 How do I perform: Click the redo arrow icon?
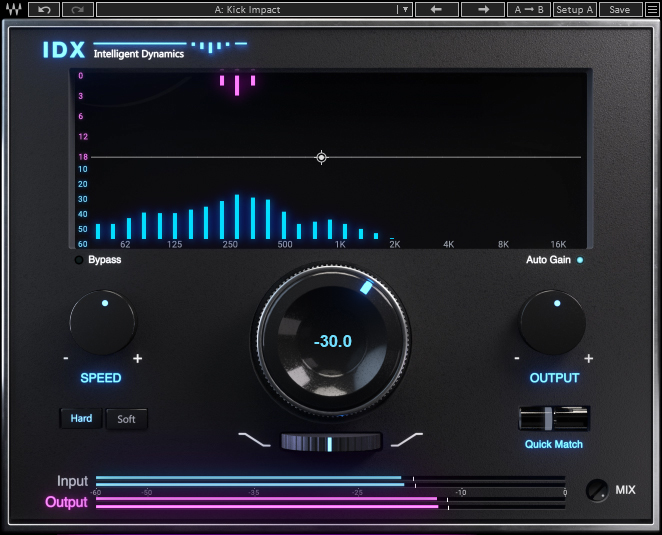pyautogui.click(x=77, y=10)
